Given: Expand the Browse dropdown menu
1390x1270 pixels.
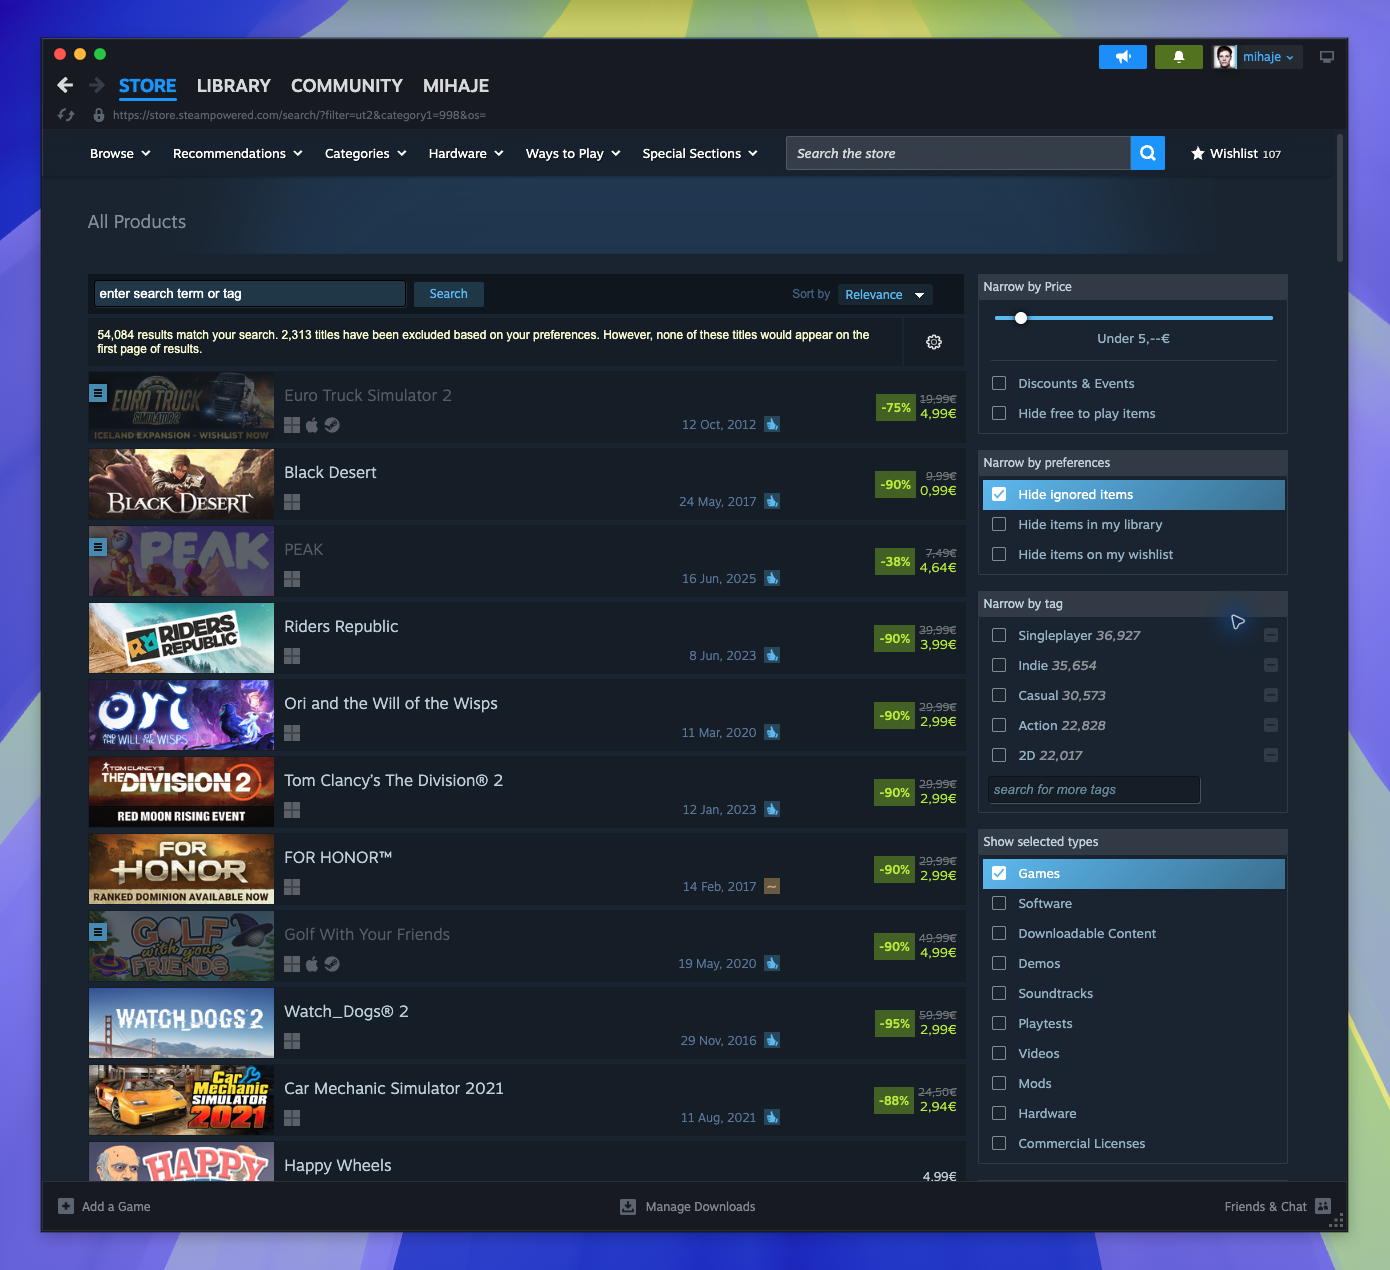Looking at the screenshot, I should [120, 153].
